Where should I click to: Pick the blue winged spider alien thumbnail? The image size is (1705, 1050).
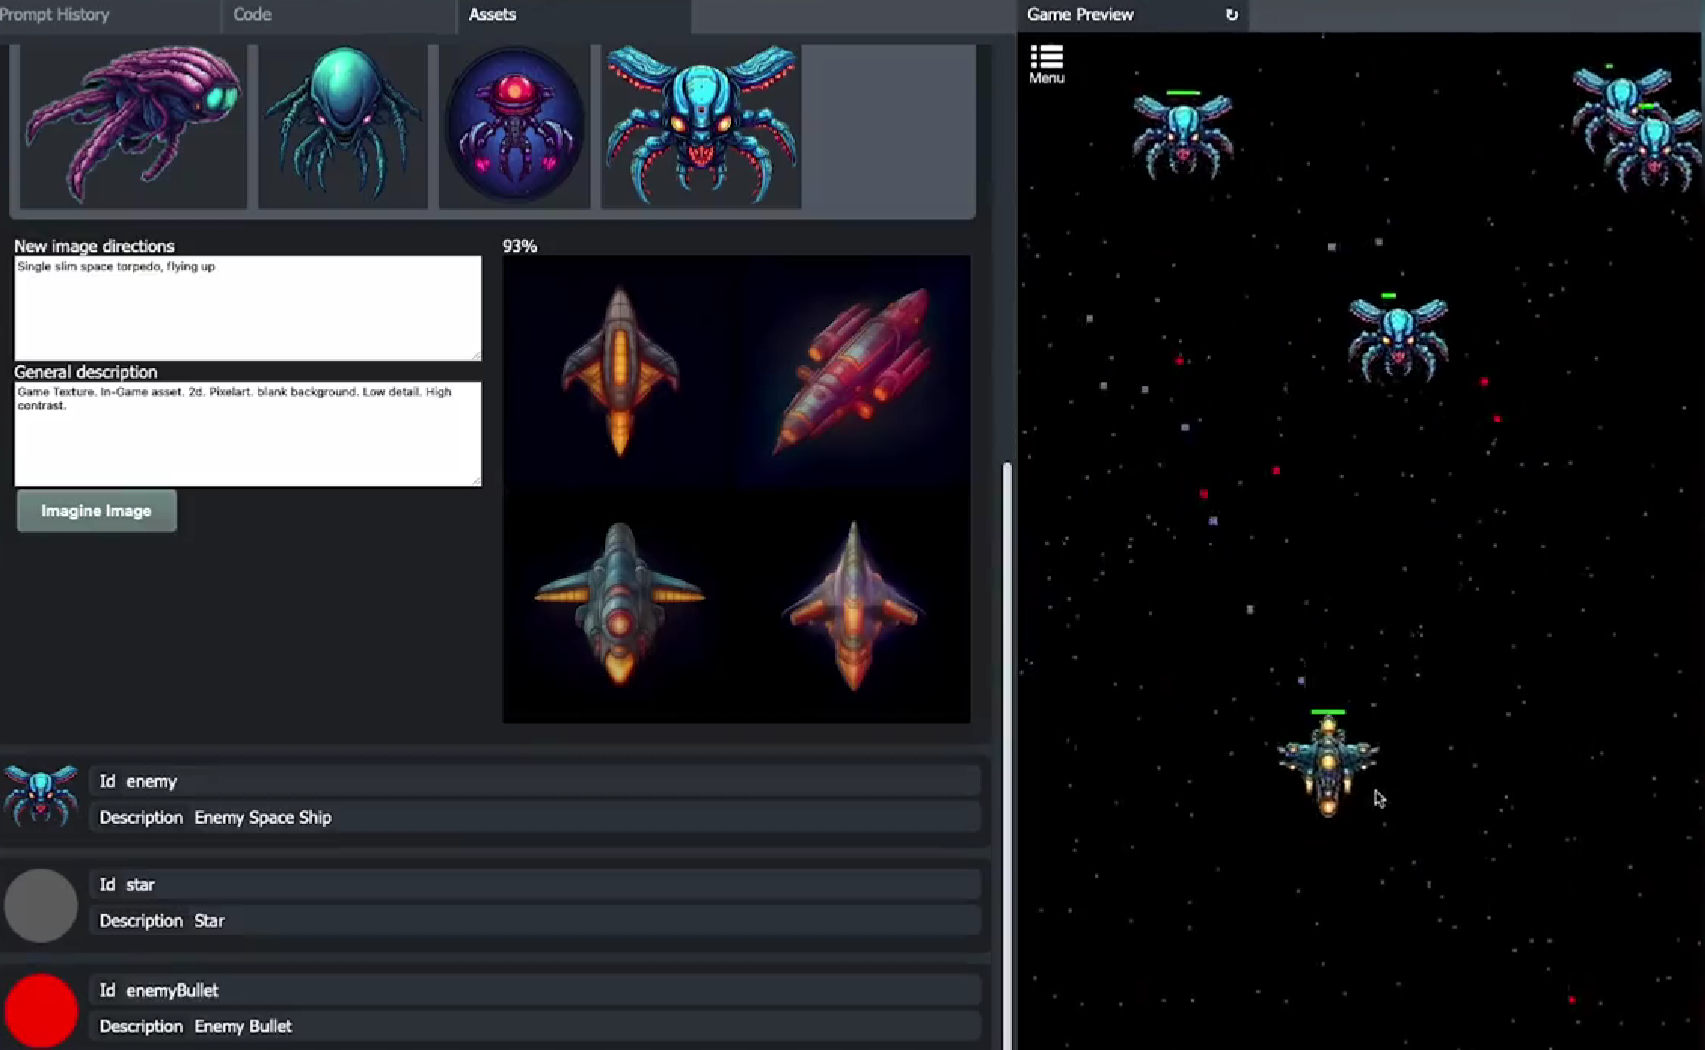[x=700, y=125]
